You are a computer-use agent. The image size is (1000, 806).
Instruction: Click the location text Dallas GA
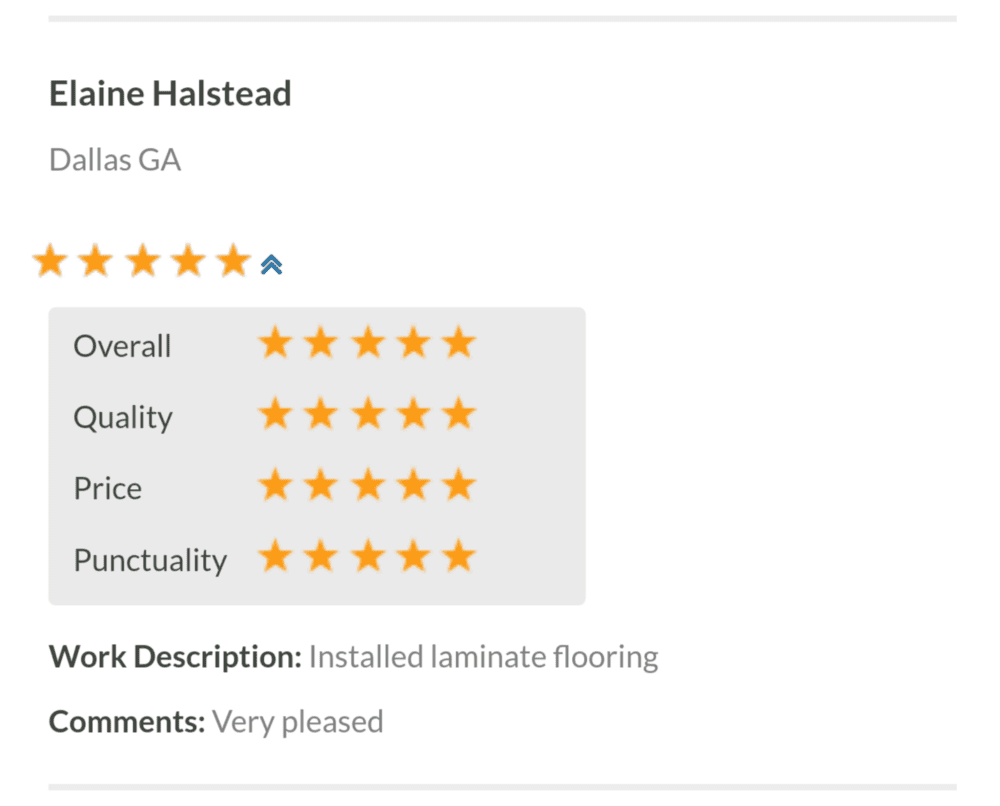tap(115, 160)
